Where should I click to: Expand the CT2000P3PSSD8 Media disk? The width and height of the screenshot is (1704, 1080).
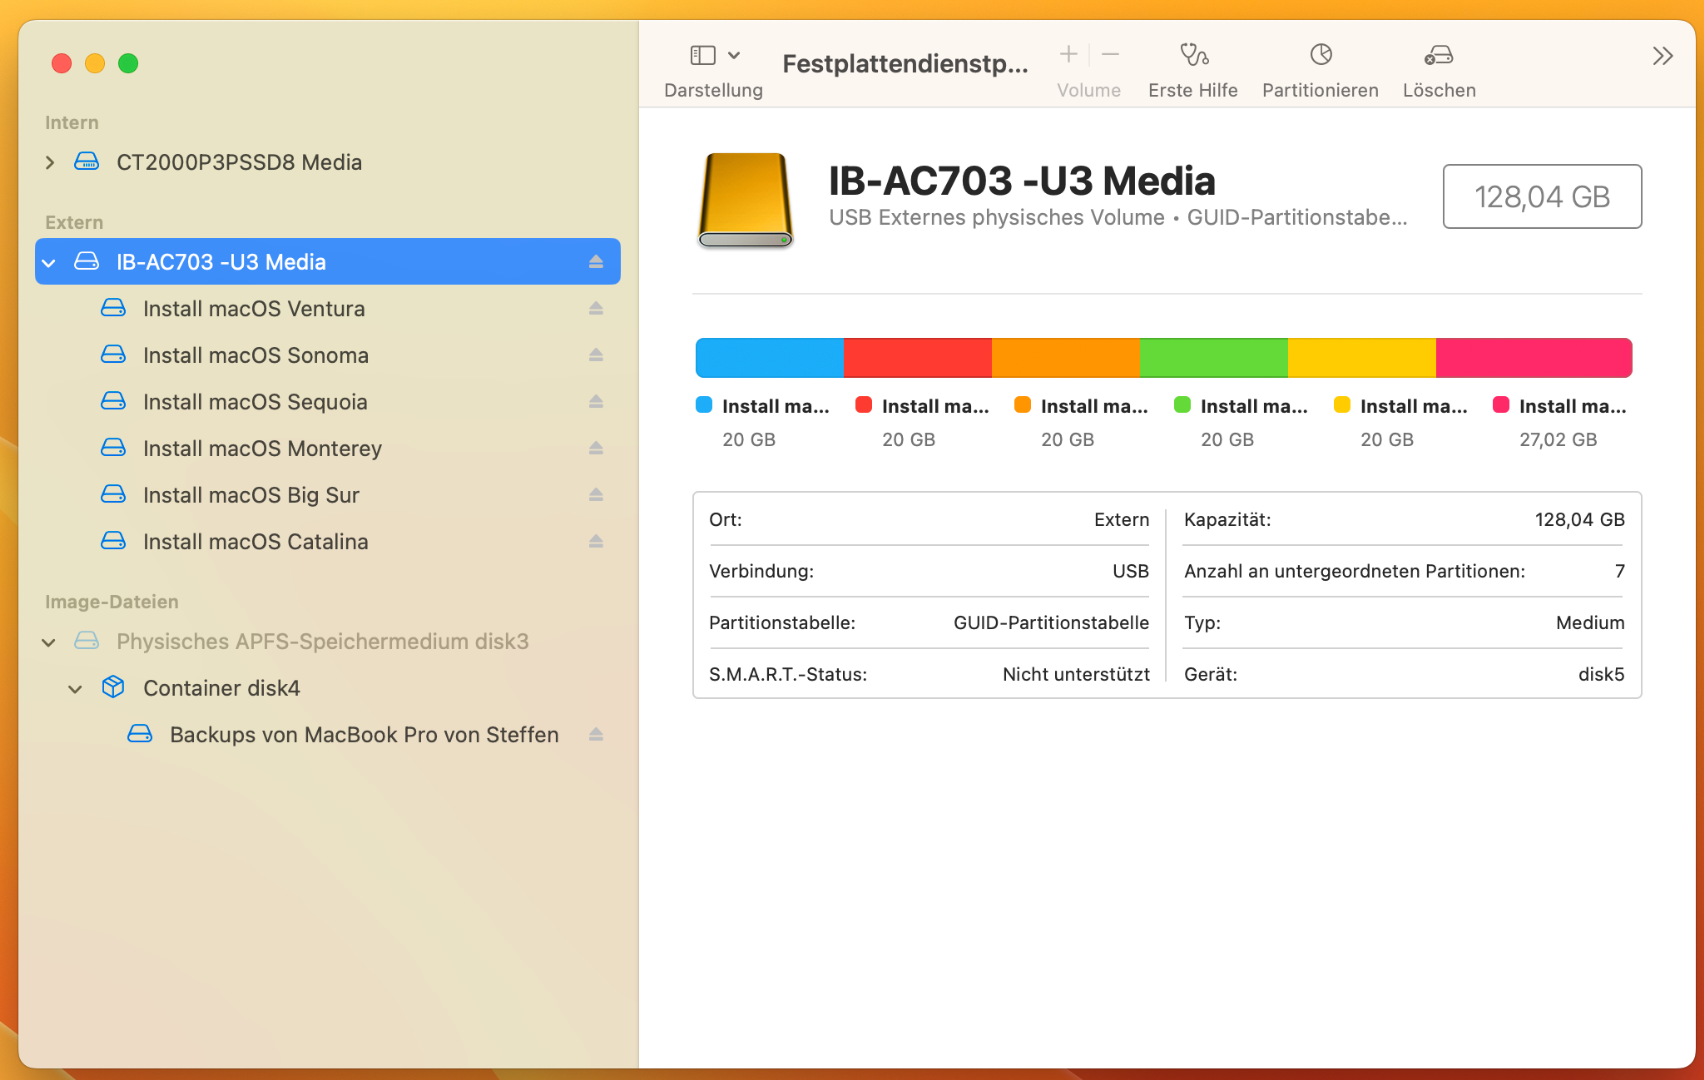pyautogui.click(x=50, y=162)
